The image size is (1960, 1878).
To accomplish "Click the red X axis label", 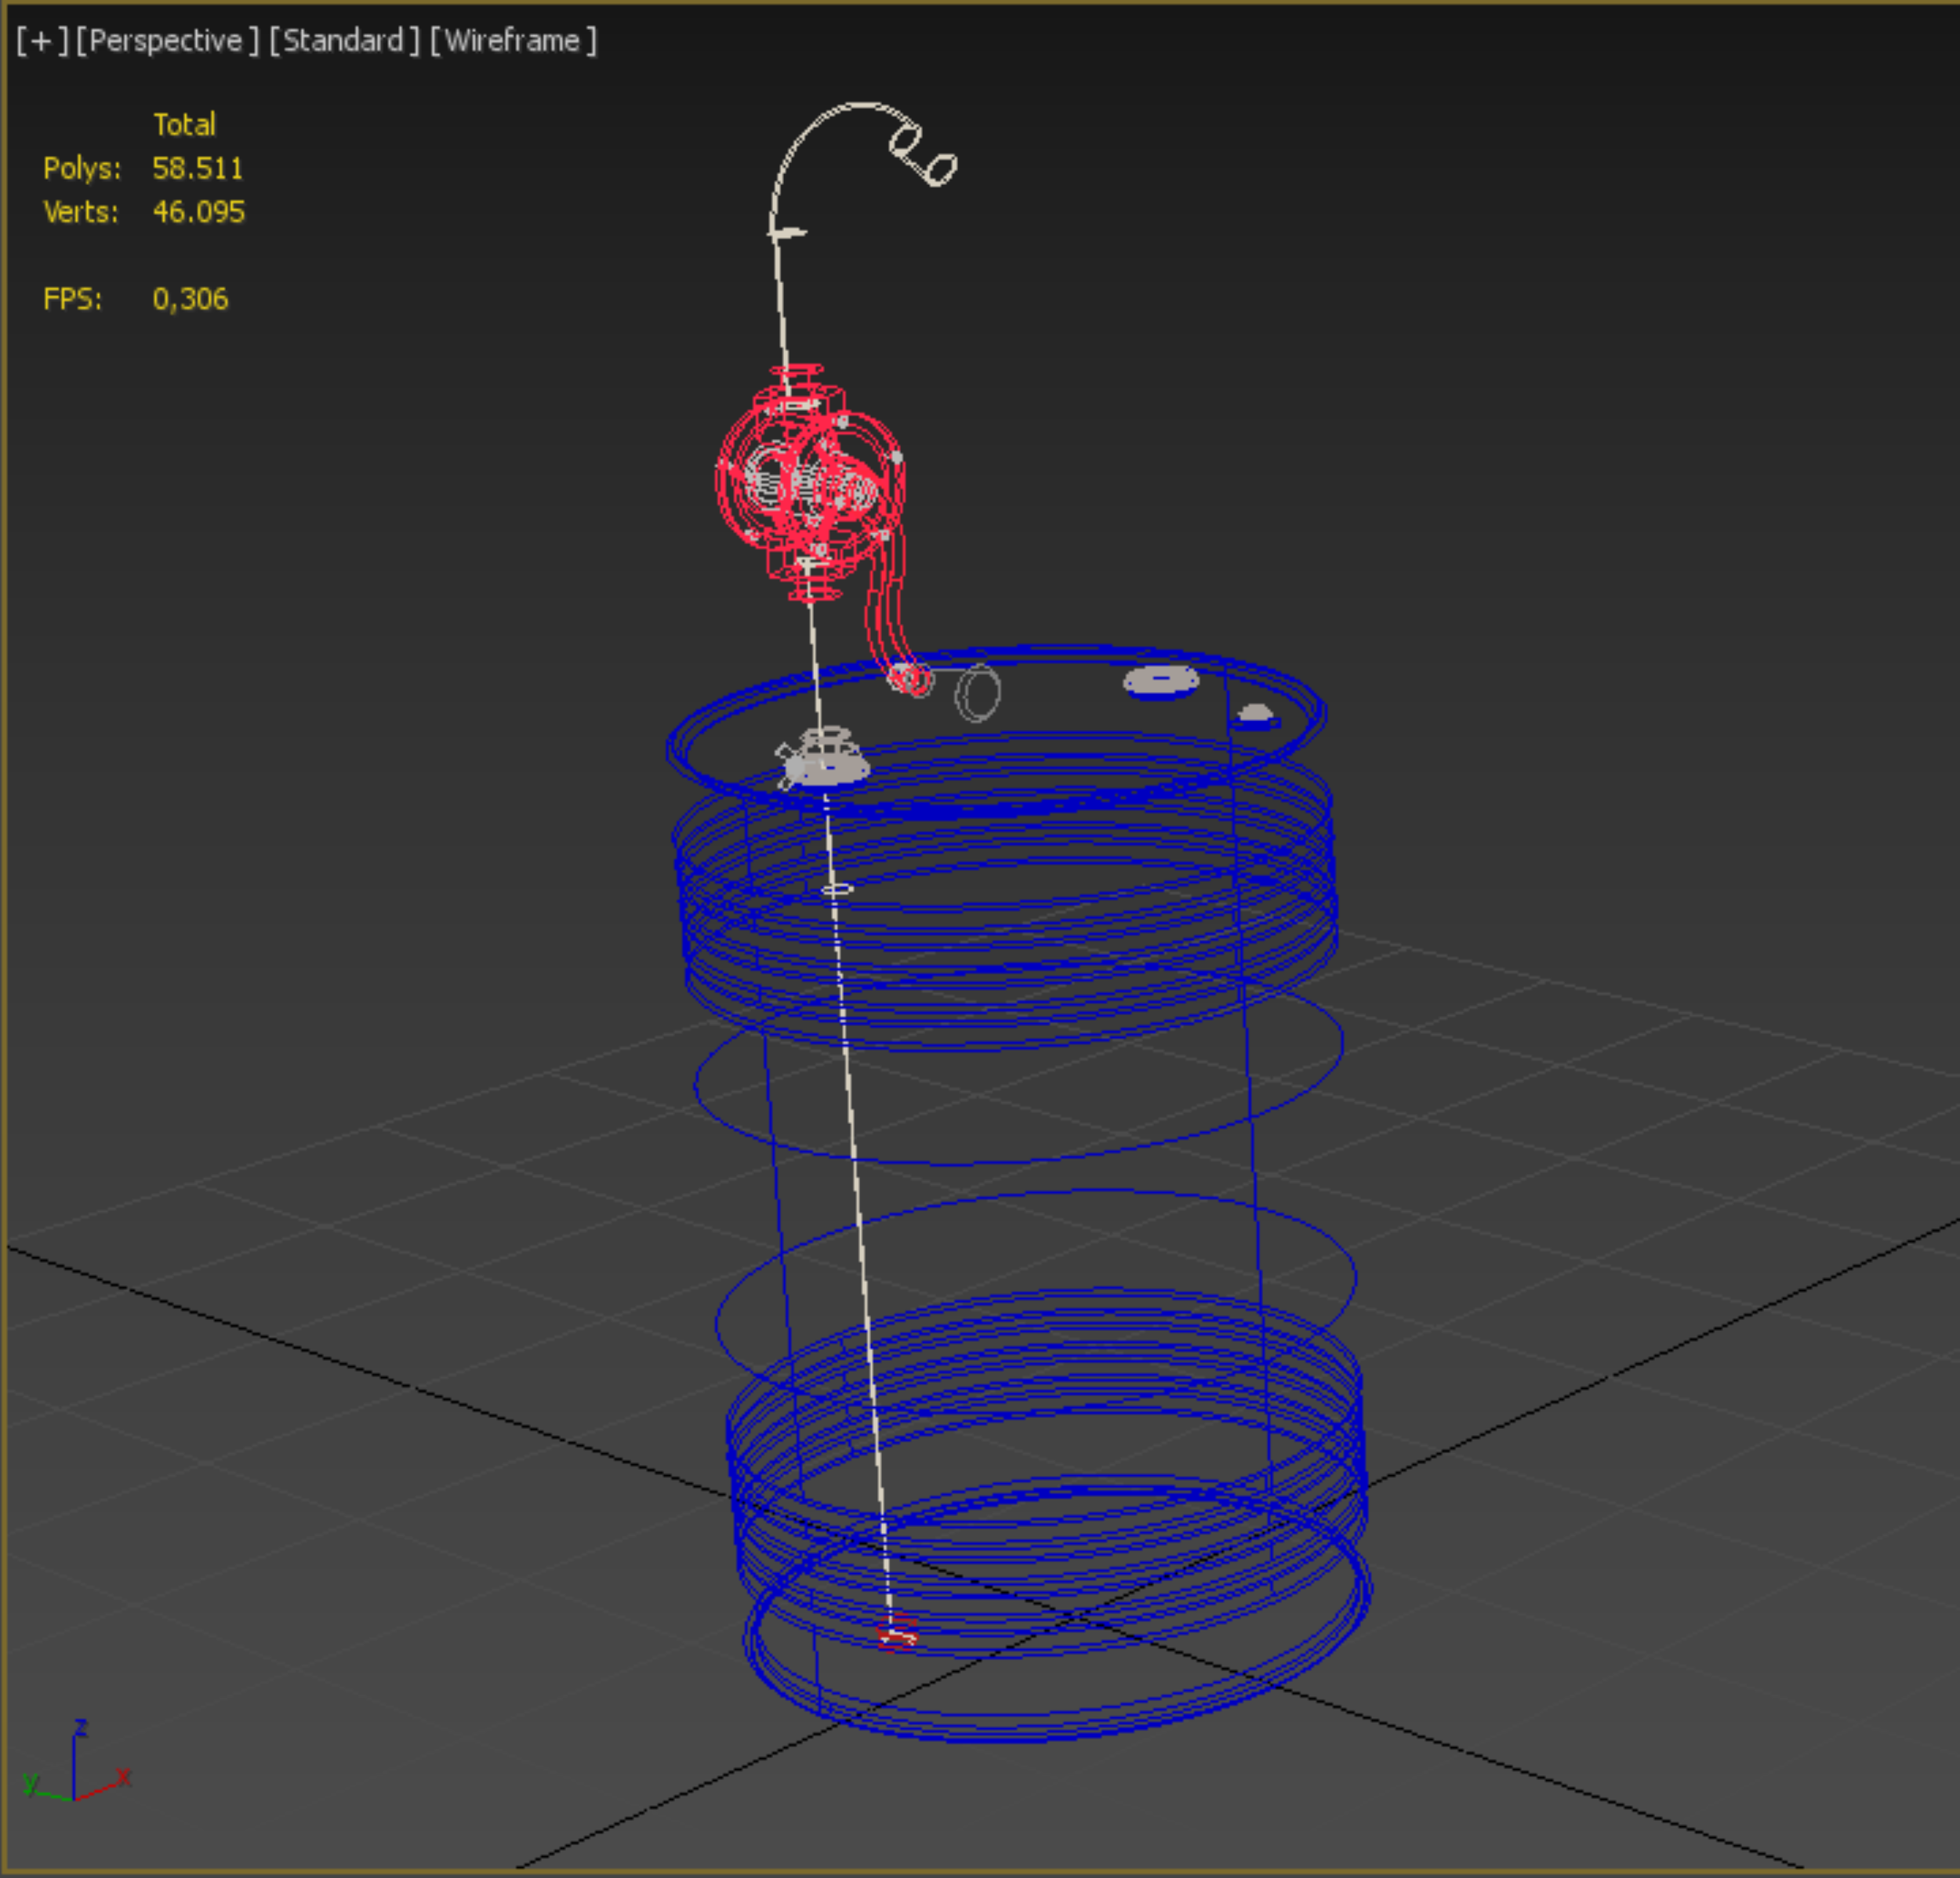I will pos(124,1776).
